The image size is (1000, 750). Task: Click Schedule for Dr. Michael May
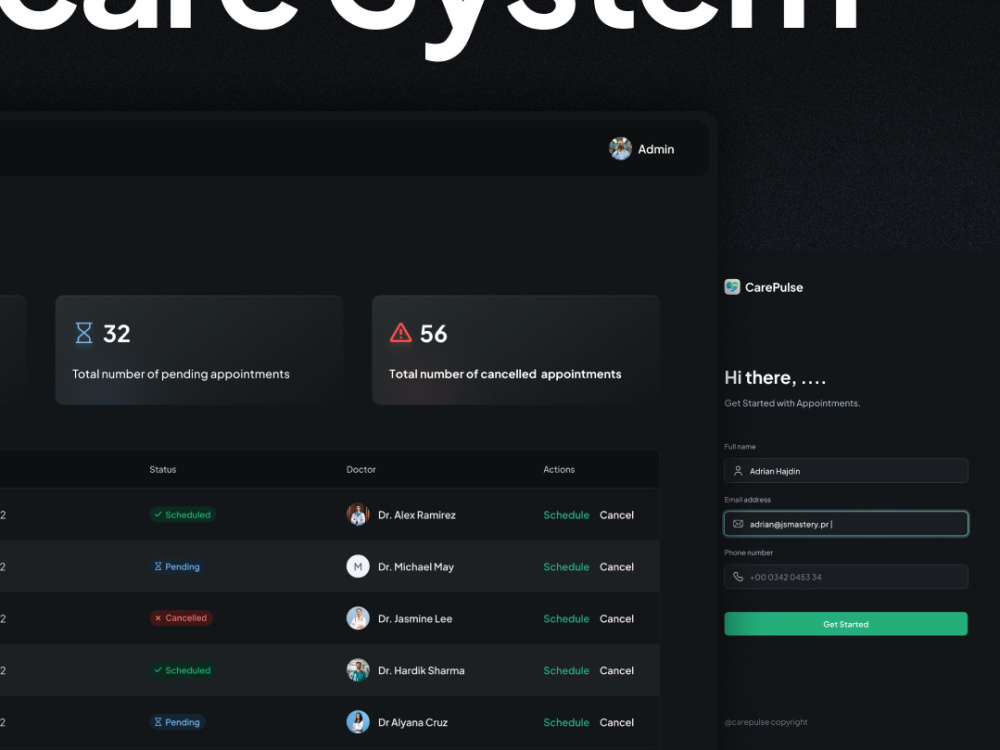point(566,566)
